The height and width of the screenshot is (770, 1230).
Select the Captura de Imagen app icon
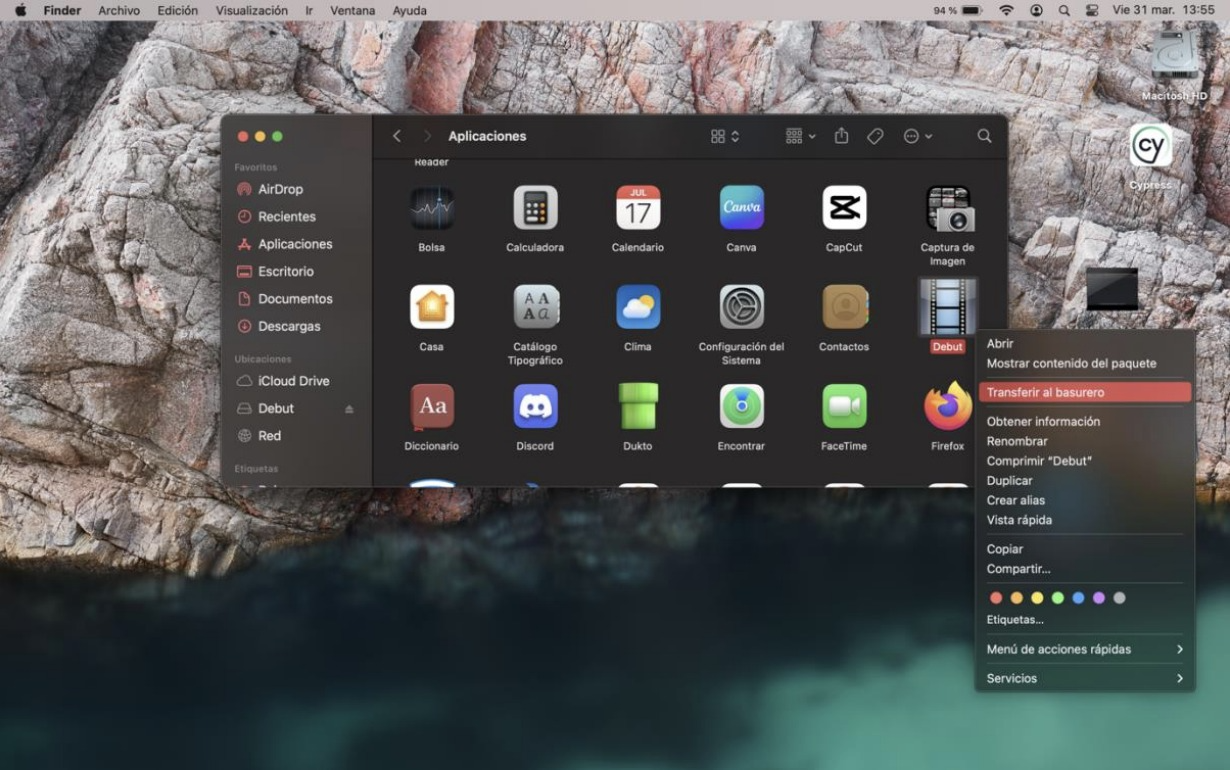[948, 208]
